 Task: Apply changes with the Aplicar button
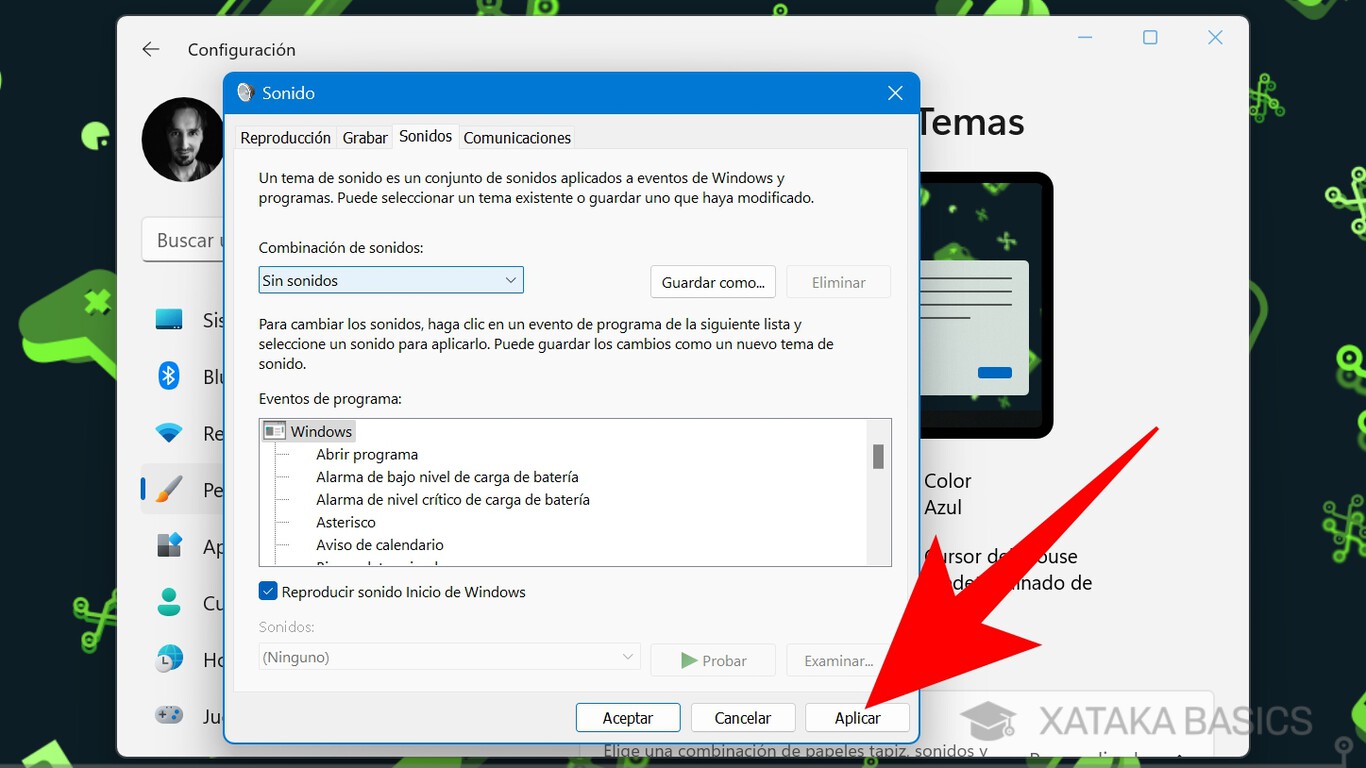click(x=857, y=717)
